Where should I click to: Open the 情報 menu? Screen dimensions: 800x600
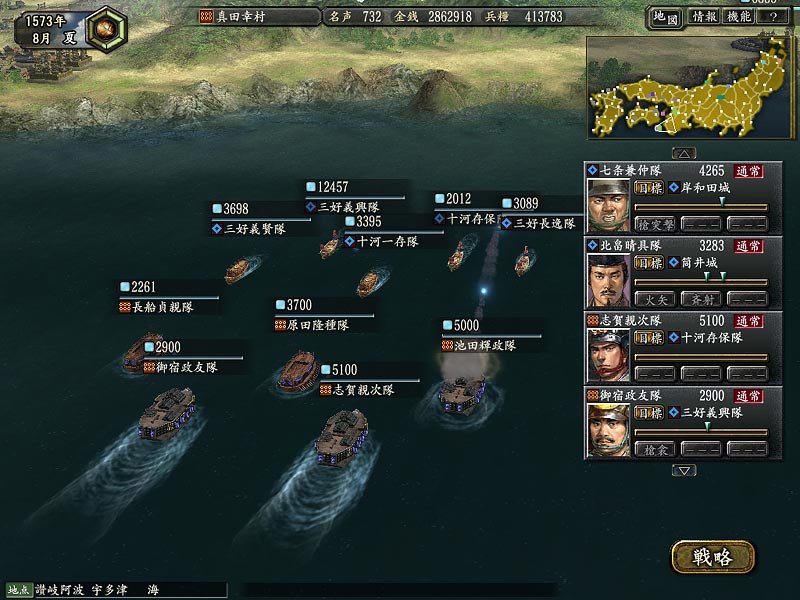pos(704,17)
